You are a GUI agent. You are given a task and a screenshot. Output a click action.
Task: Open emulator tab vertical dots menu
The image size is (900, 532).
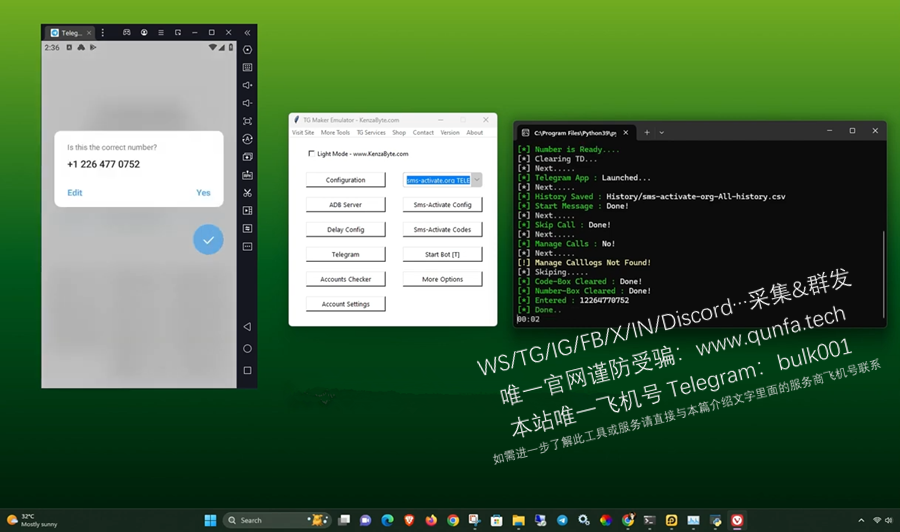tap(103, 33)
